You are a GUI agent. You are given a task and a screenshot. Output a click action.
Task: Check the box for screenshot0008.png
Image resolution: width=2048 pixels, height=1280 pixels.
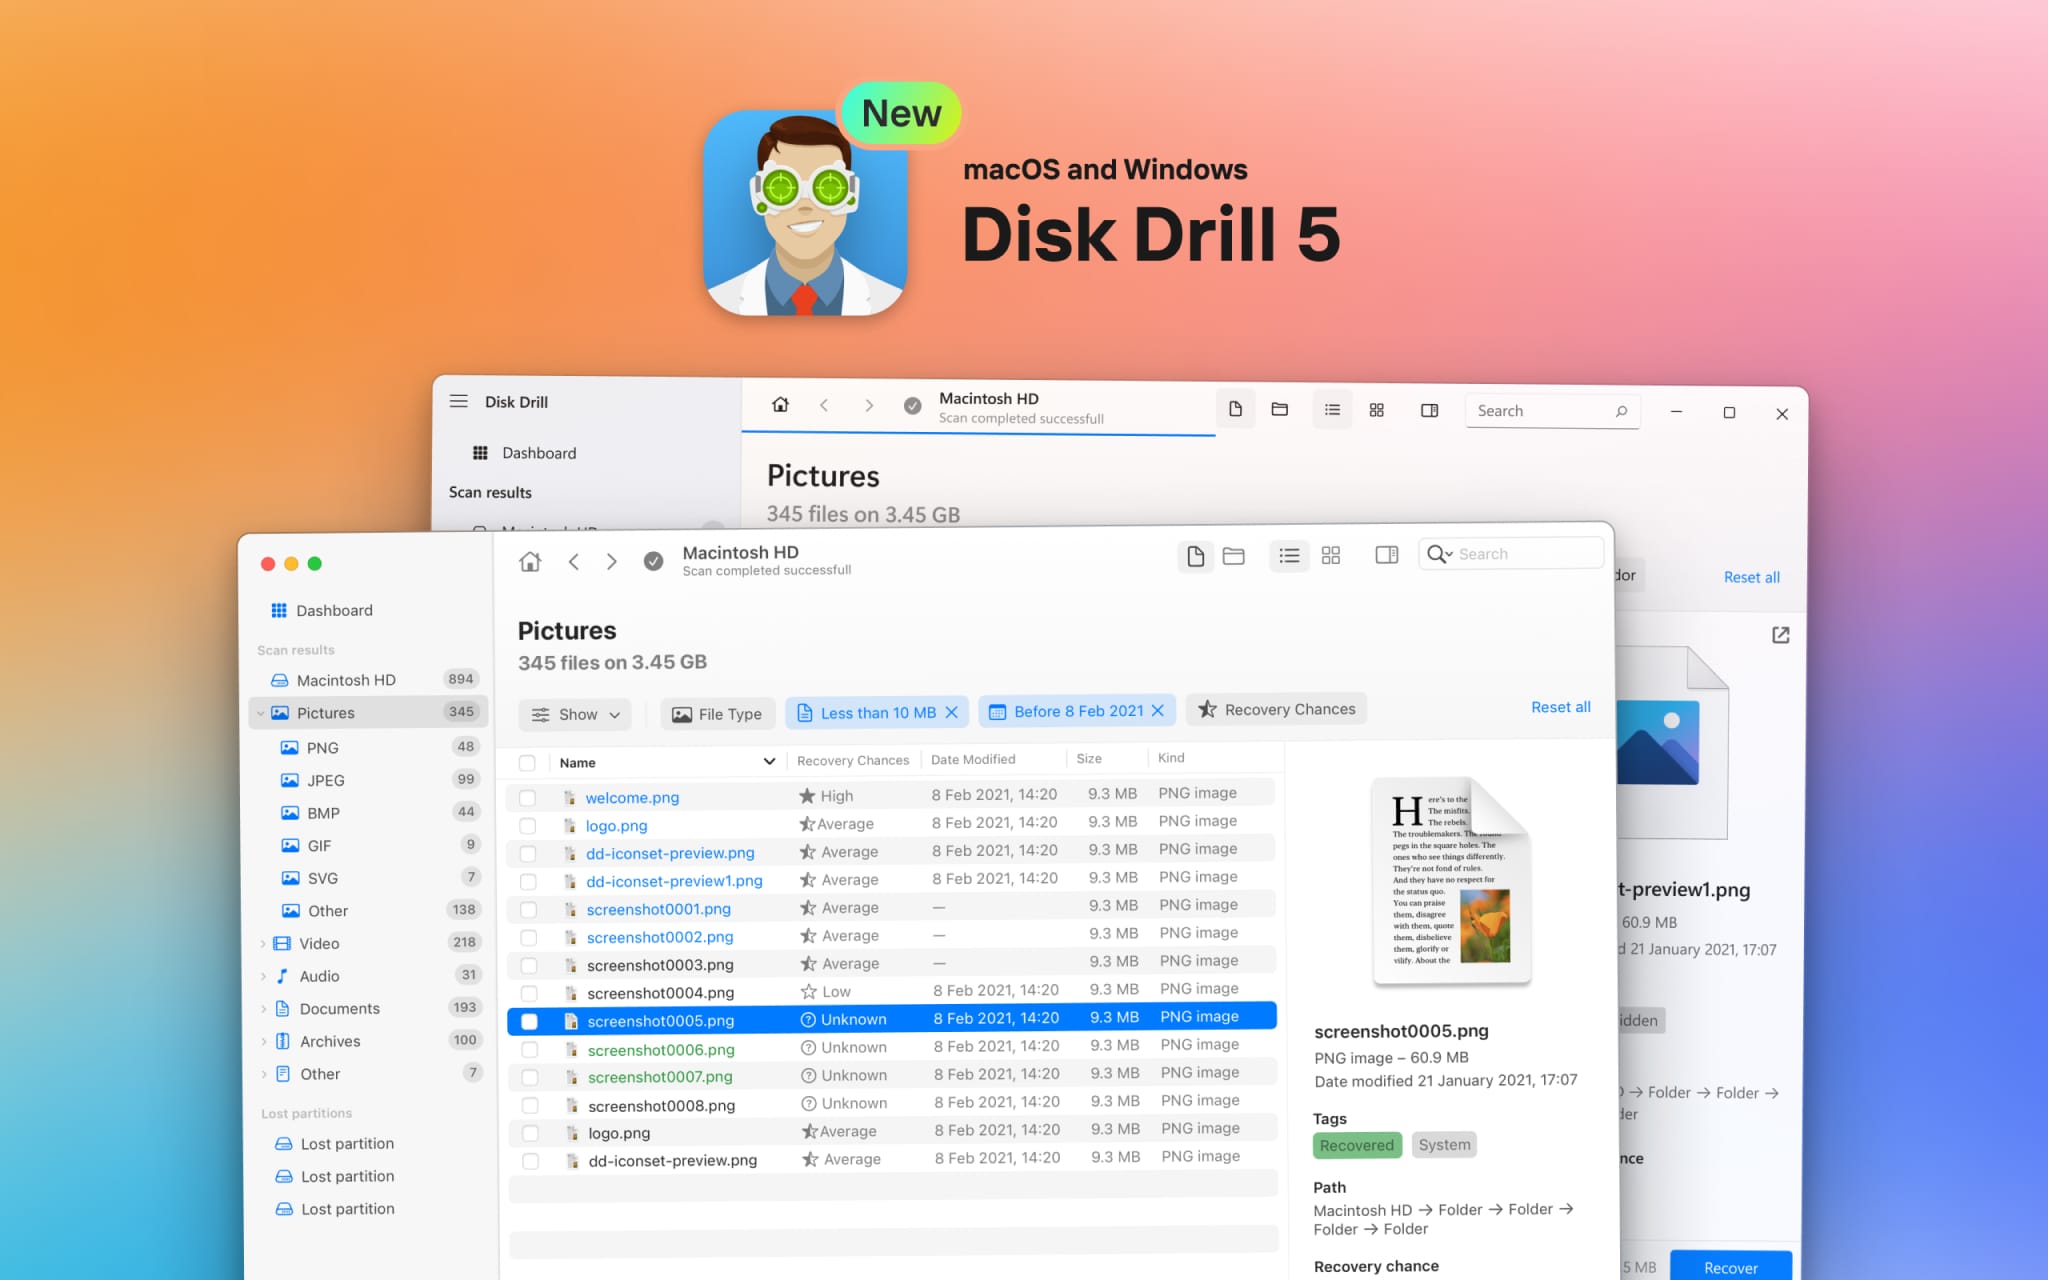(530, 1106)
